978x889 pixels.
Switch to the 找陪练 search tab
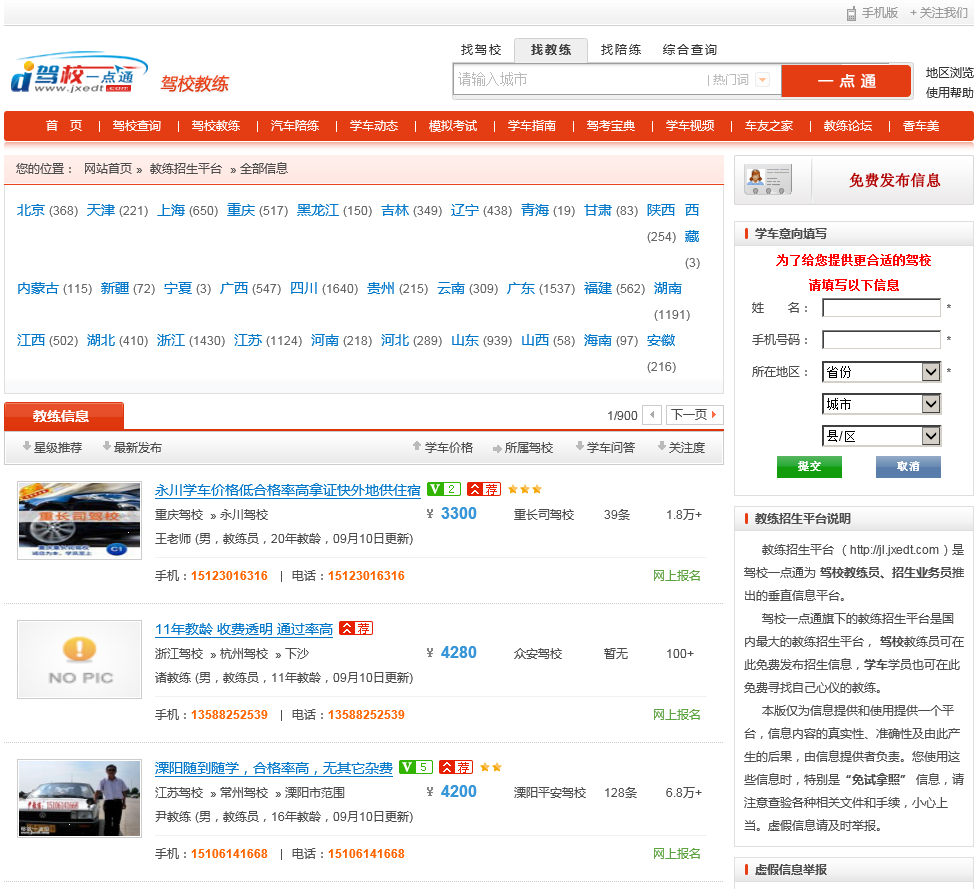coord(620,50)
